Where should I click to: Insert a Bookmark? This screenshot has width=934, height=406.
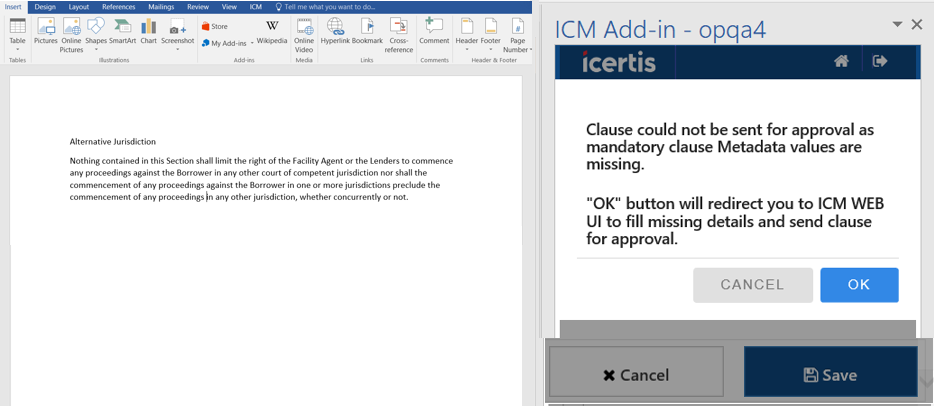[368, 32]
